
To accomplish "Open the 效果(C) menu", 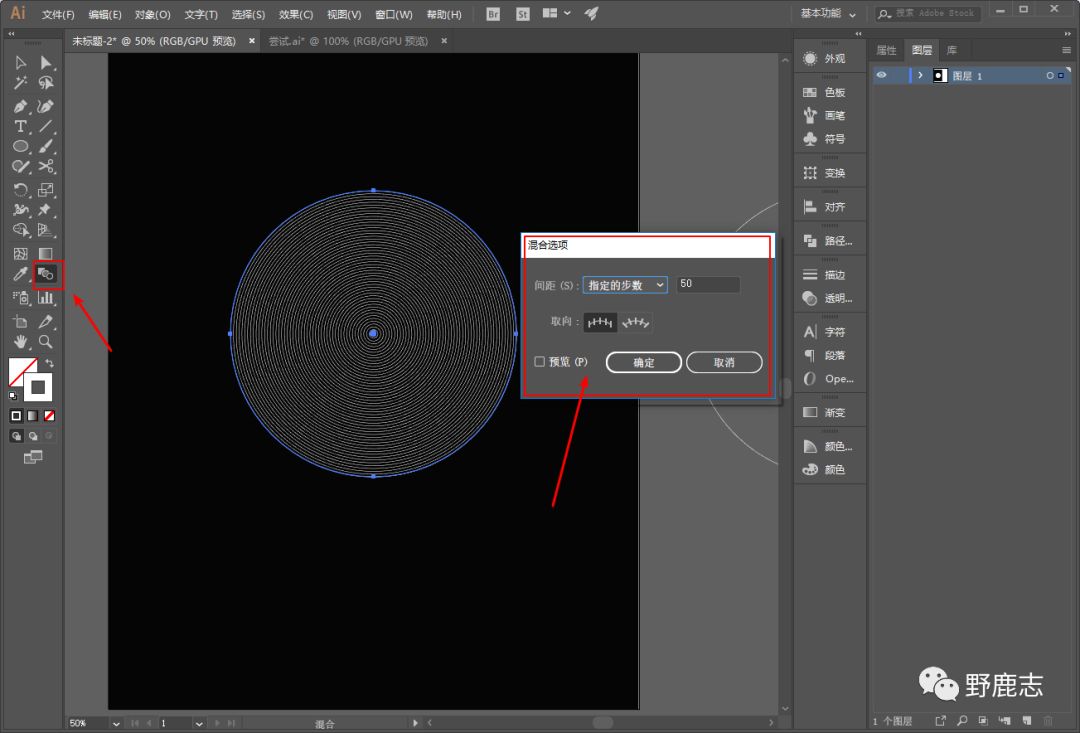I will click(295, 15).
